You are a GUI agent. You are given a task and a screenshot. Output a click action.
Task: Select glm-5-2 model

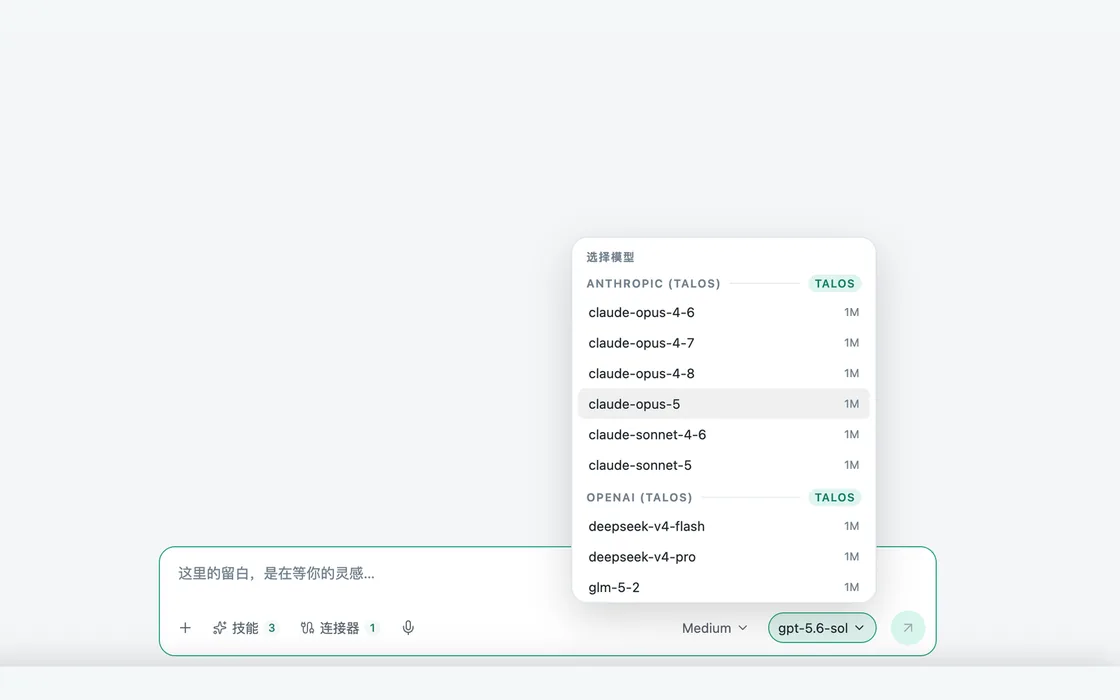[724, 587]
